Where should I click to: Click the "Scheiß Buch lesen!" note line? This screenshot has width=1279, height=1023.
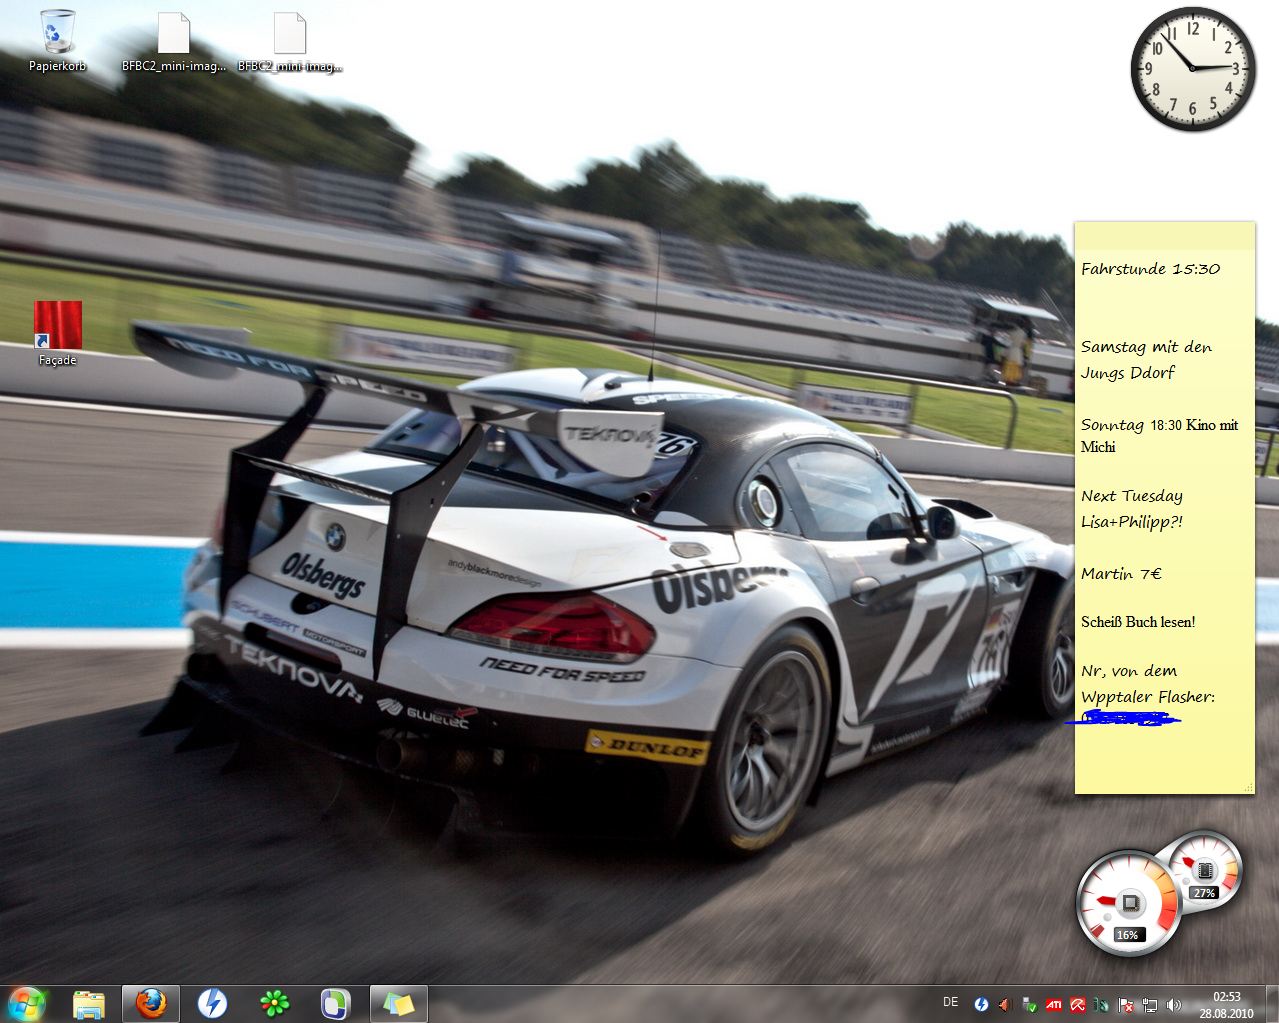coord(1138,622)
